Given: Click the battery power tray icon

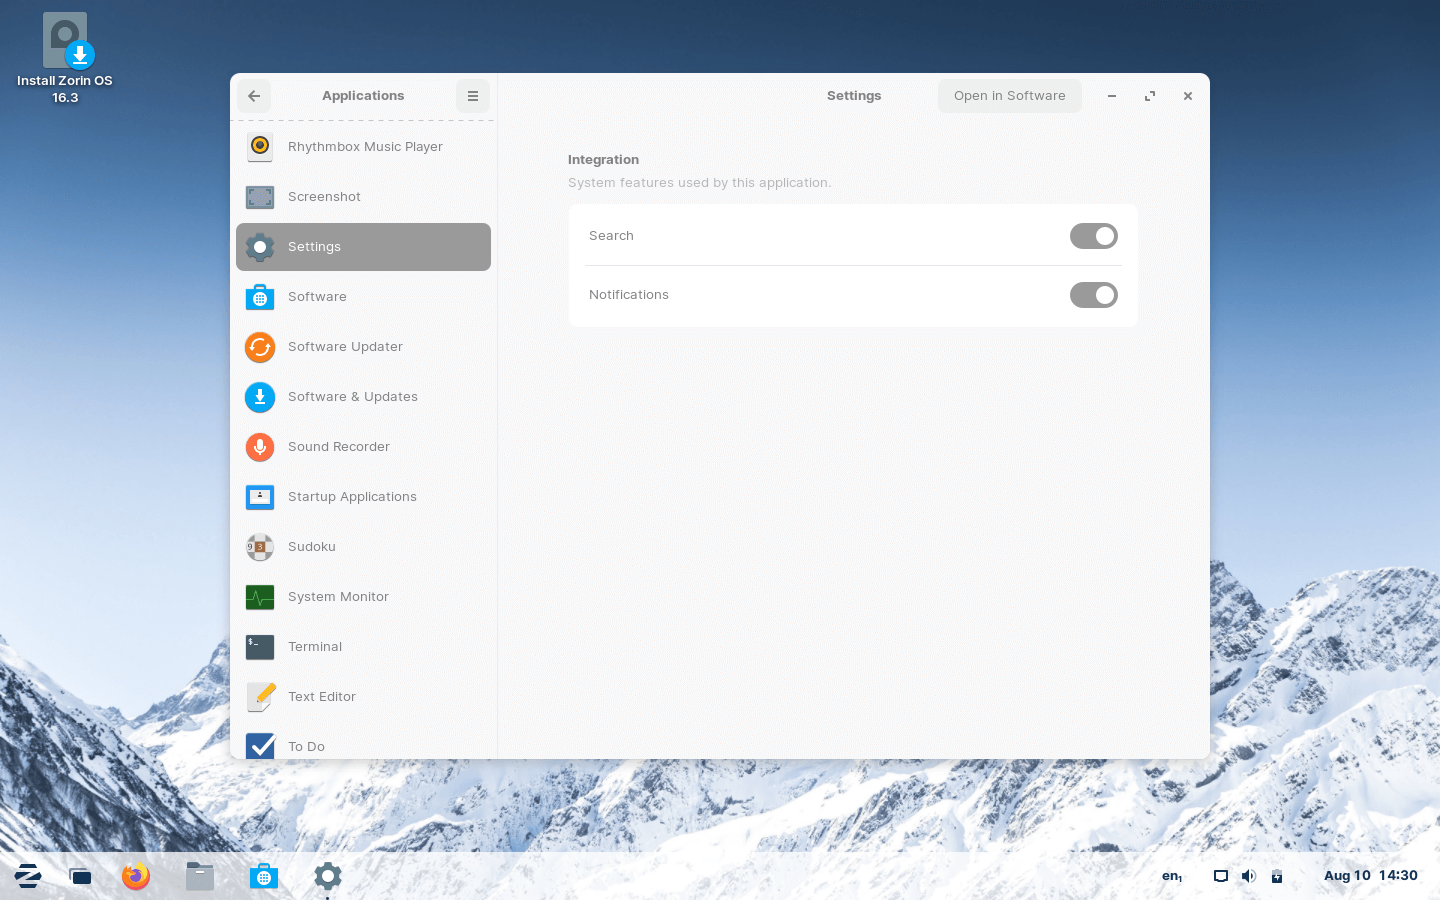Looking at the screenshot, I should click(x=1277, y=876).
